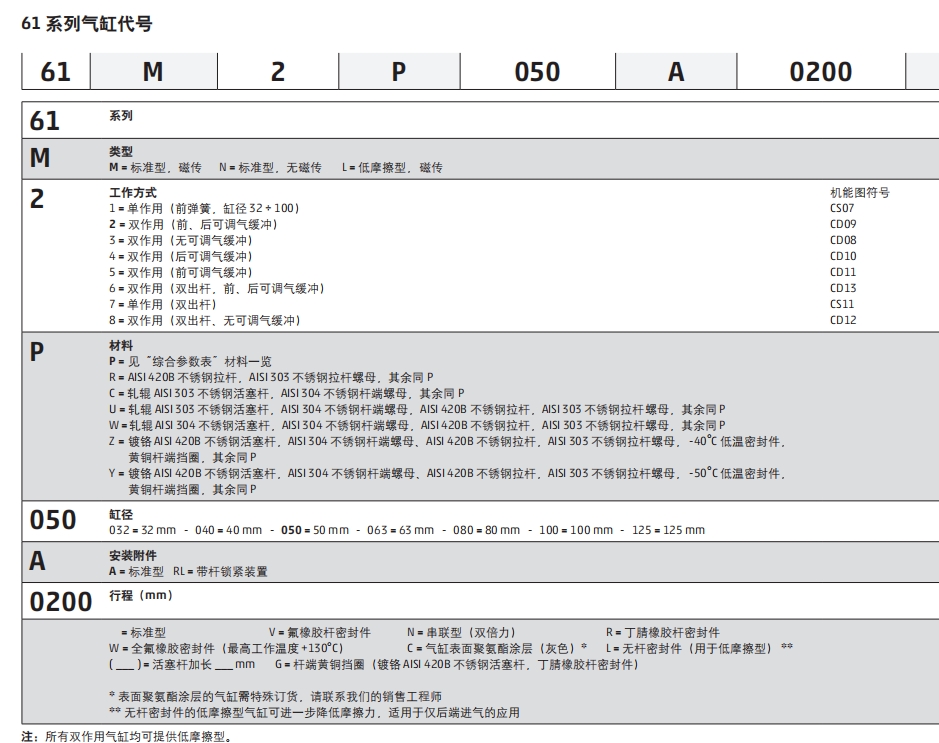
Task: Click the "0200" stroke header cell
Action: (x=820, y=71)
